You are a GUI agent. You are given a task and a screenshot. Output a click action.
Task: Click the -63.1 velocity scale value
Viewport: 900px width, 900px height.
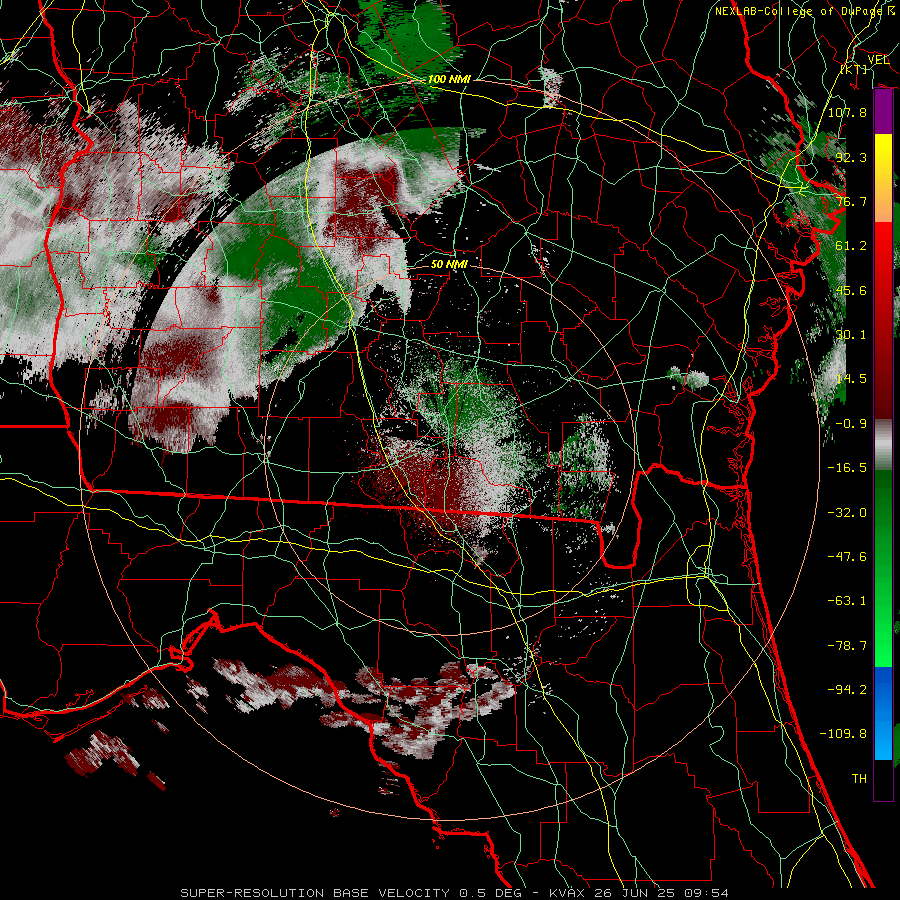[847, 601]
